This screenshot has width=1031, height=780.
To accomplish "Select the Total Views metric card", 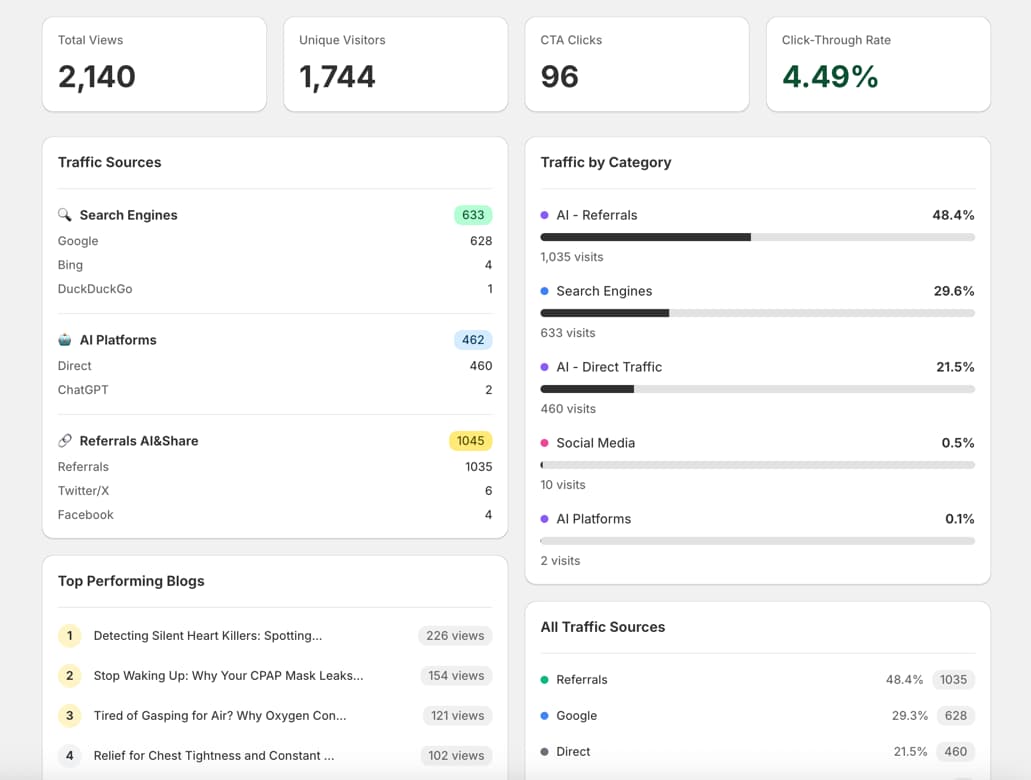I will coord(154,63).
